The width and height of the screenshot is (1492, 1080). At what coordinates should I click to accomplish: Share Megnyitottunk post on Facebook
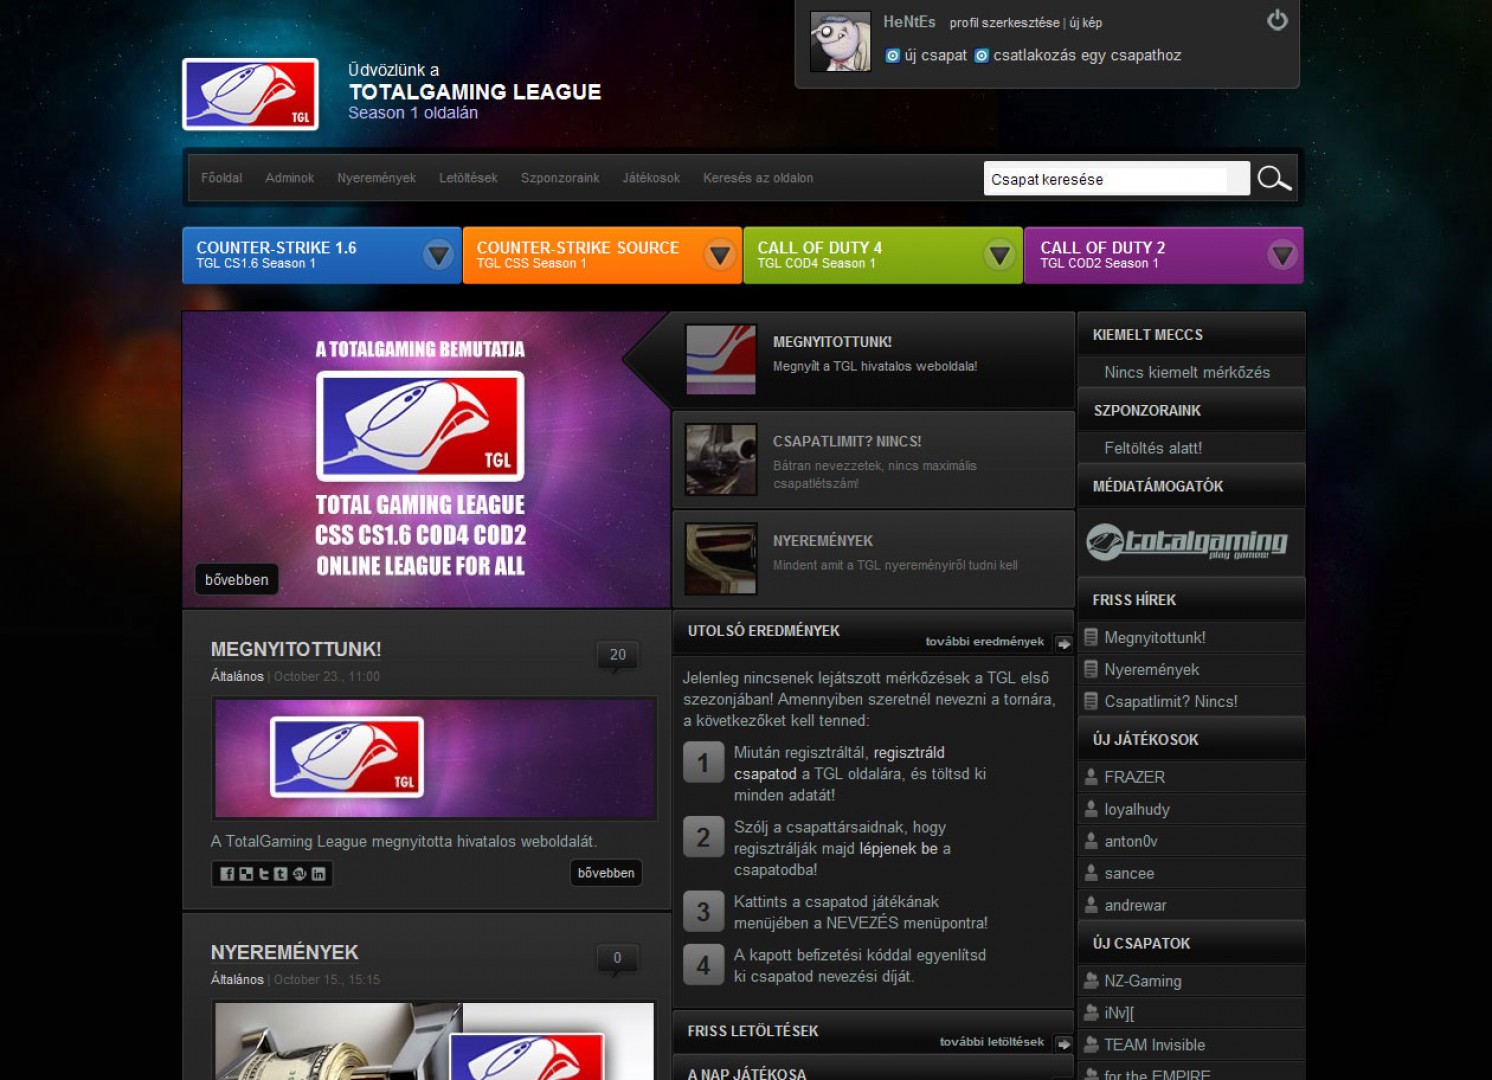pos(227,874)
